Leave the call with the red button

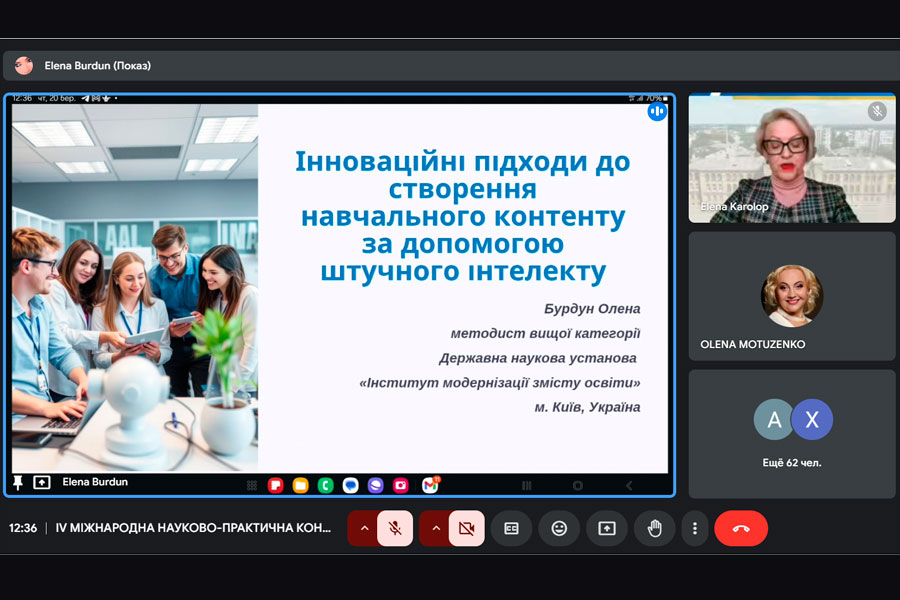[741, 528]
